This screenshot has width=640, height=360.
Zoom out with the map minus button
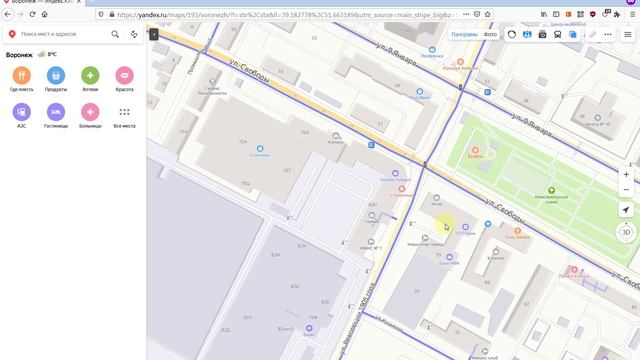click(x=626, y=190)
